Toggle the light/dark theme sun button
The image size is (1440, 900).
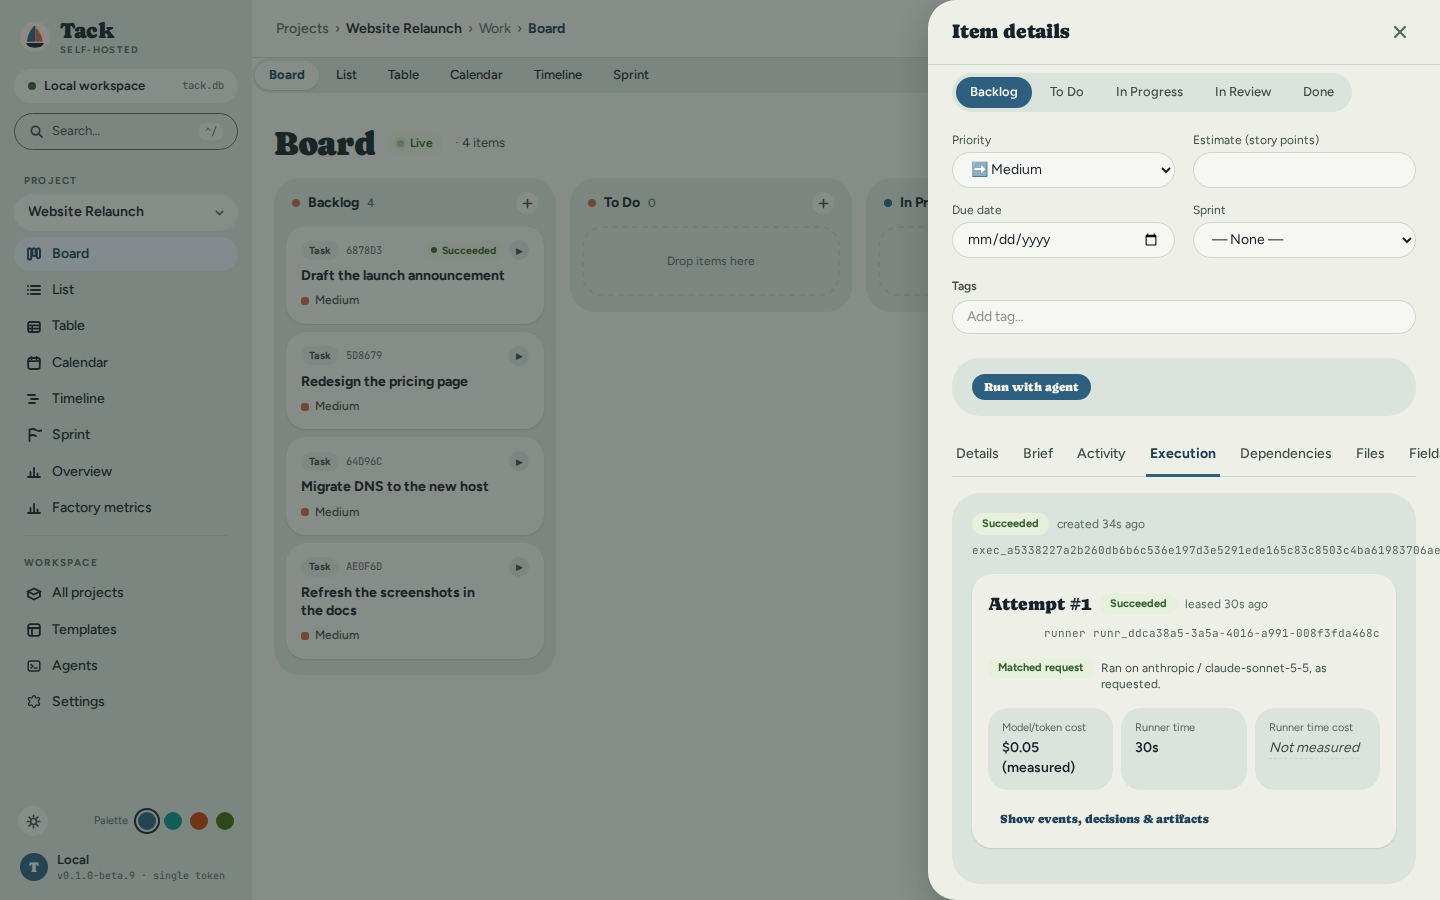pyautogui.click(x=33, y=821)
